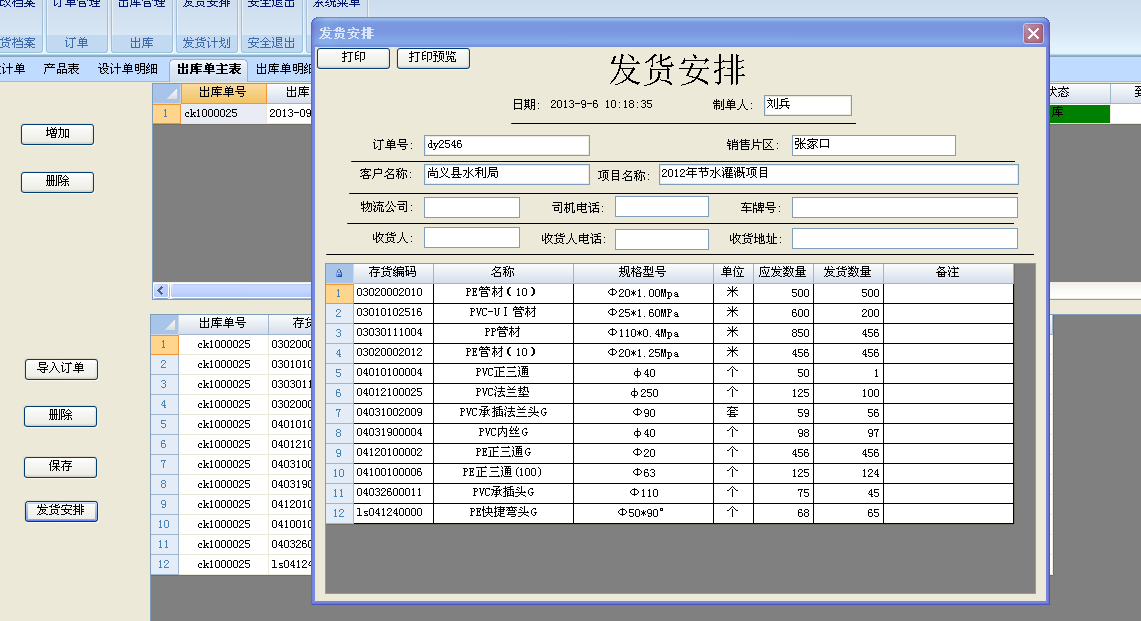Click the 订单号 field containing dy2546

tap(506, 145)
